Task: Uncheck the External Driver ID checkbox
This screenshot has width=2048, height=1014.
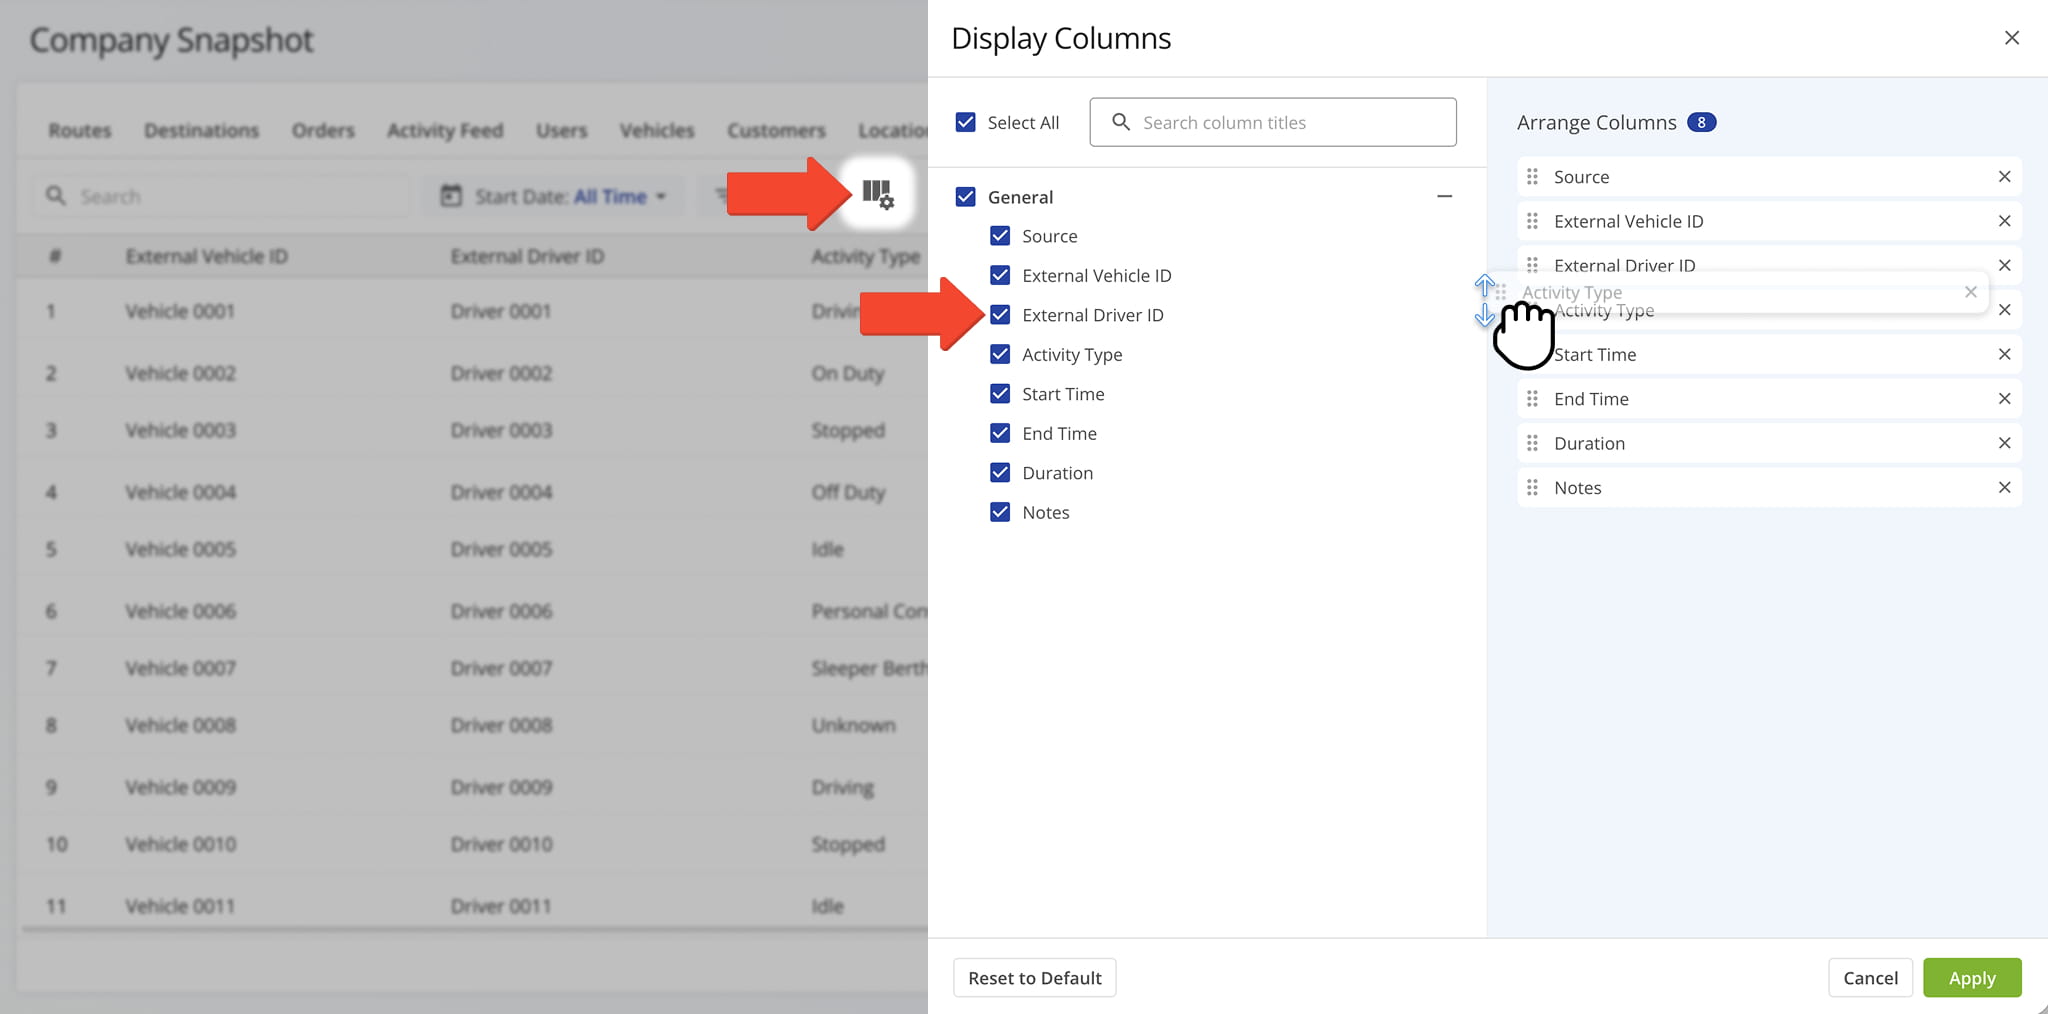Action: point(1000,315)
